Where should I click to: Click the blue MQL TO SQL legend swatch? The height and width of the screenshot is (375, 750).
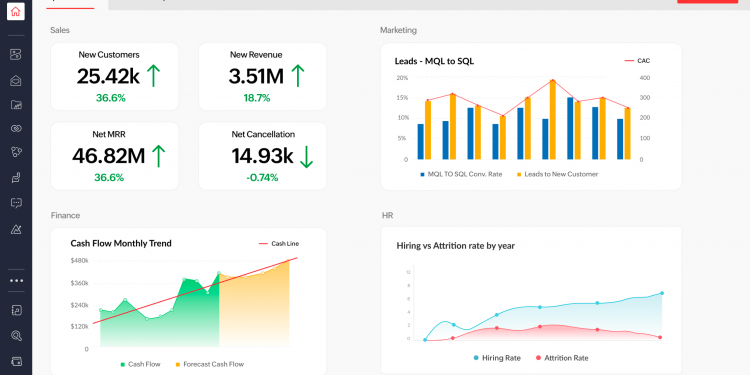(422, 175)
